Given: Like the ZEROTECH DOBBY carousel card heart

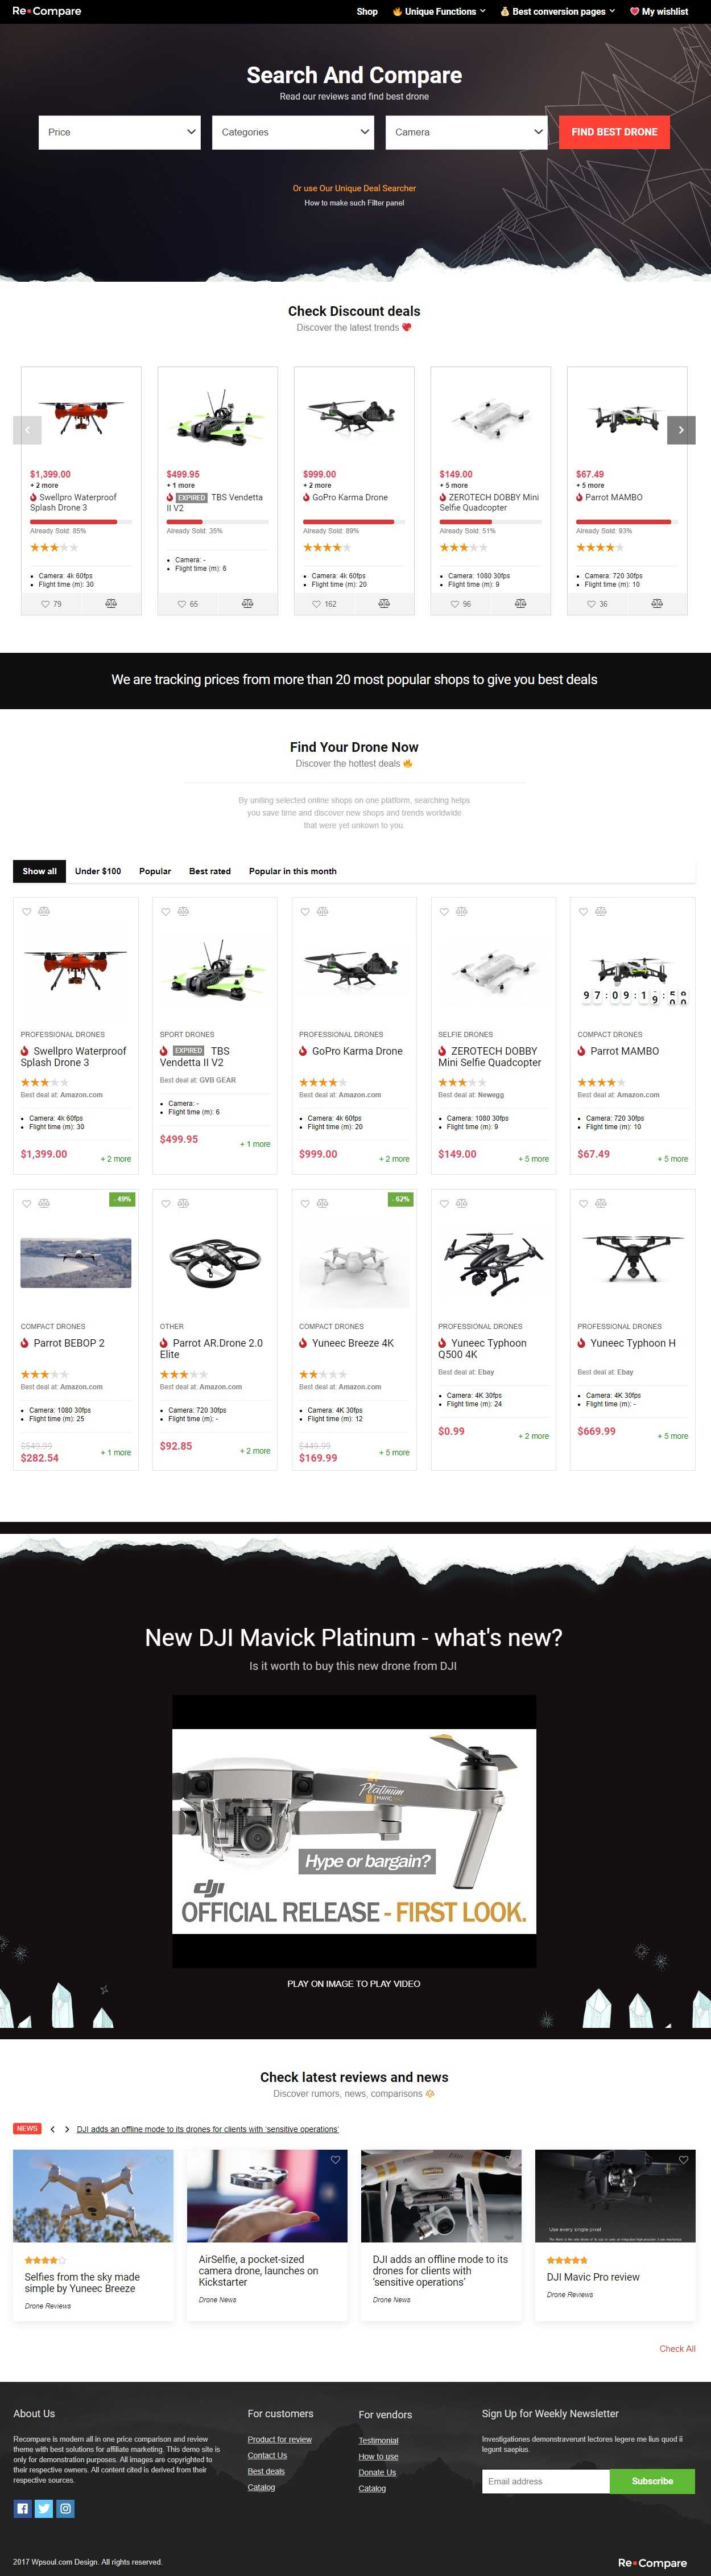Looking at the screenshot, I should (x=454, y=604).
